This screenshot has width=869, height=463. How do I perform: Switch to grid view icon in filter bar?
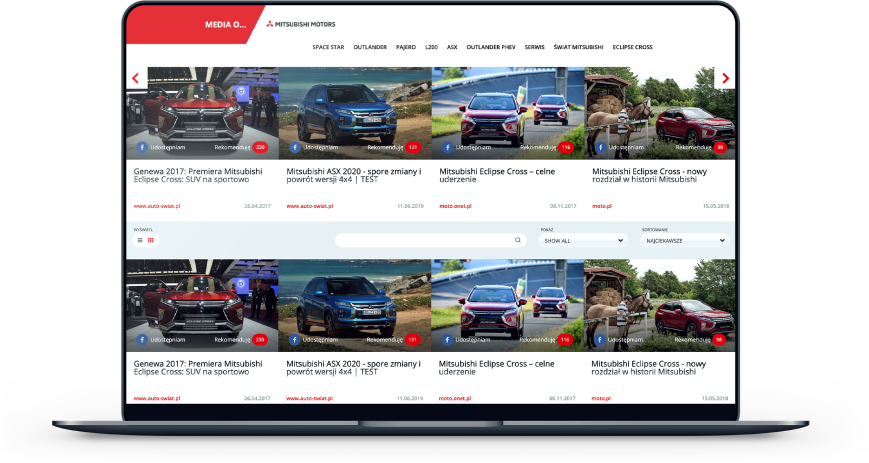(x=151, y=240)
